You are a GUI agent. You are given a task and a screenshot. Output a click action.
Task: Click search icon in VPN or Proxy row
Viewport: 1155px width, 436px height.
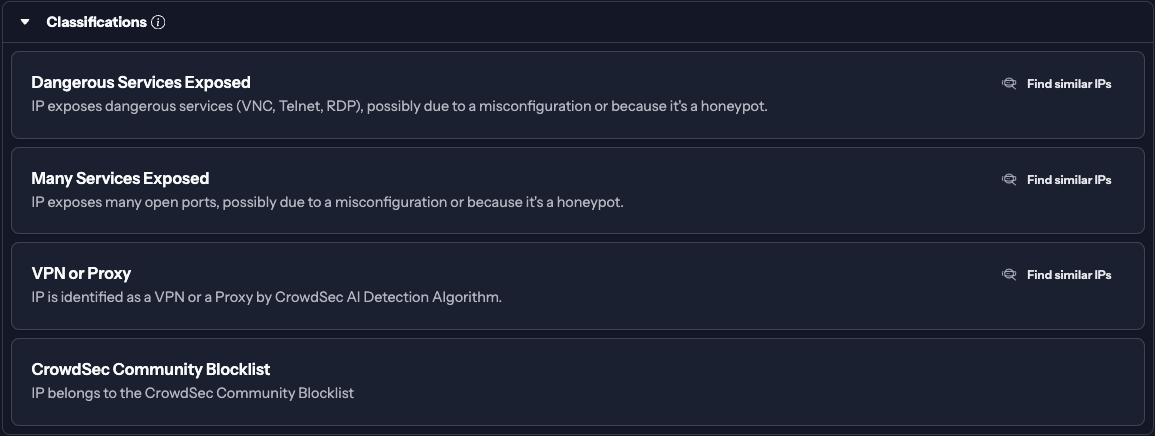tap(1009, 275)
